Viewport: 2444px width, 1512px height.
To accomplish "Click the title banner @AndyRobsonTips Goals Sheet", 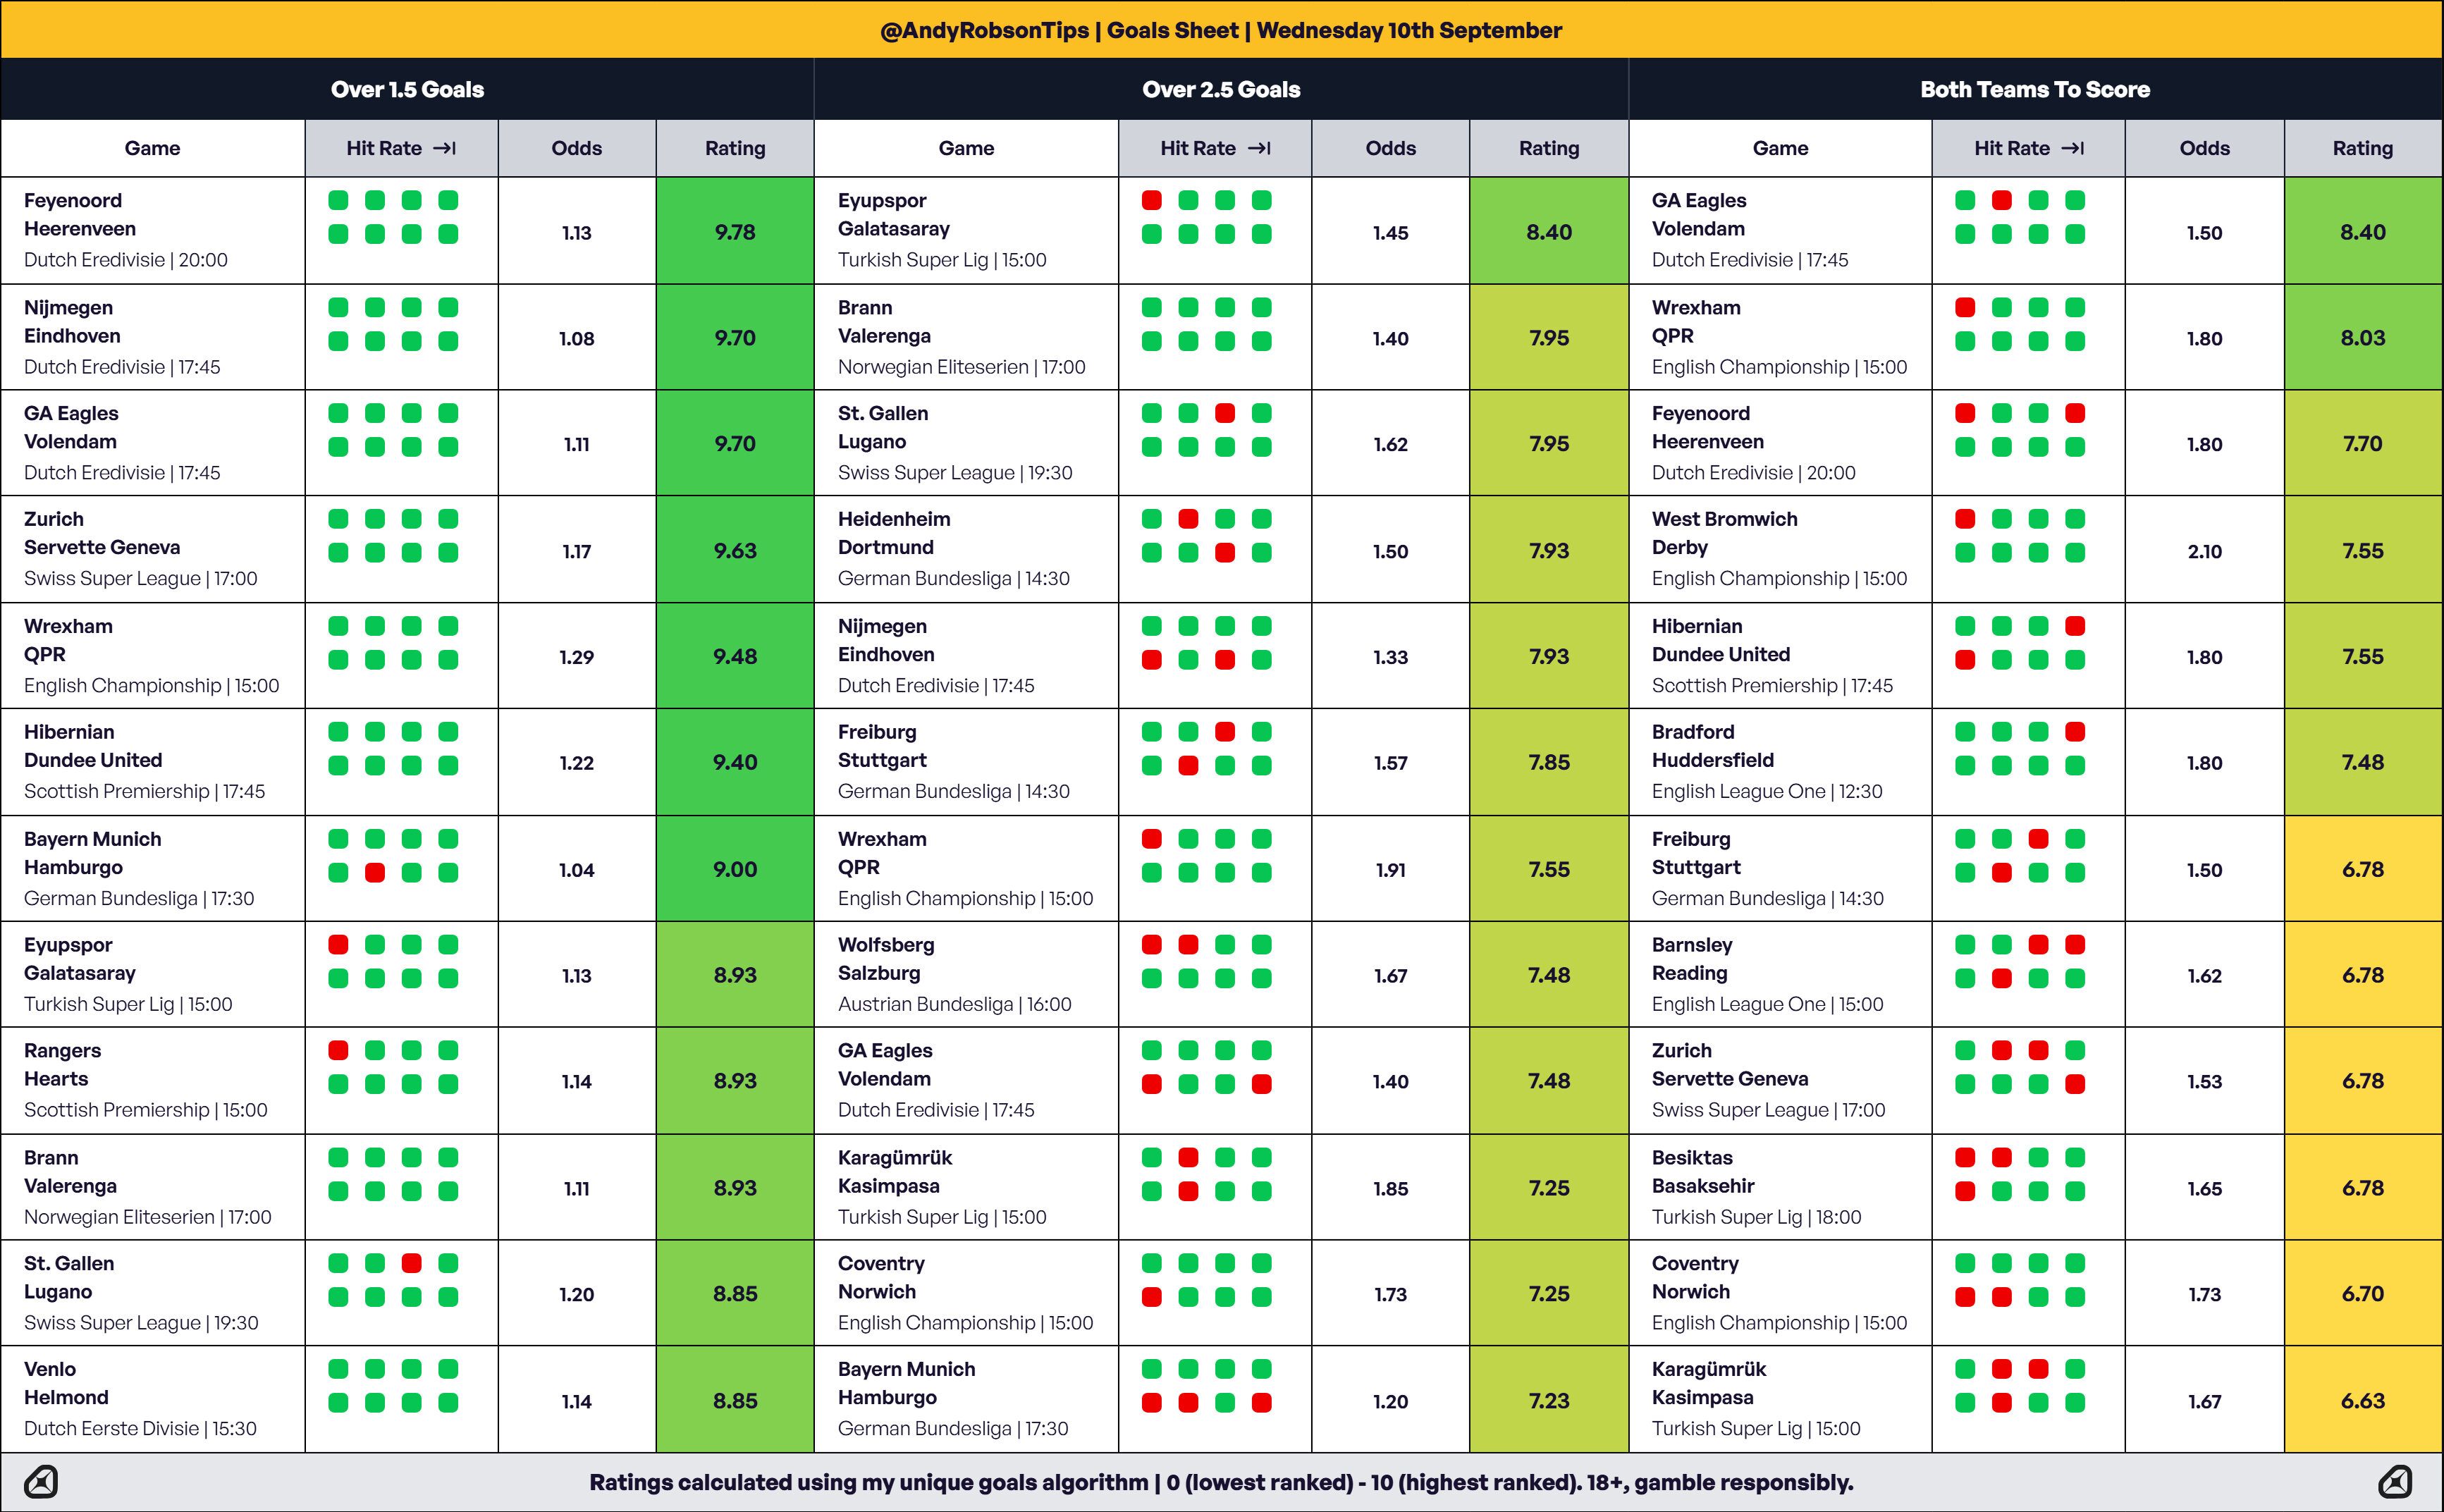I will [x=1221, y=30].
